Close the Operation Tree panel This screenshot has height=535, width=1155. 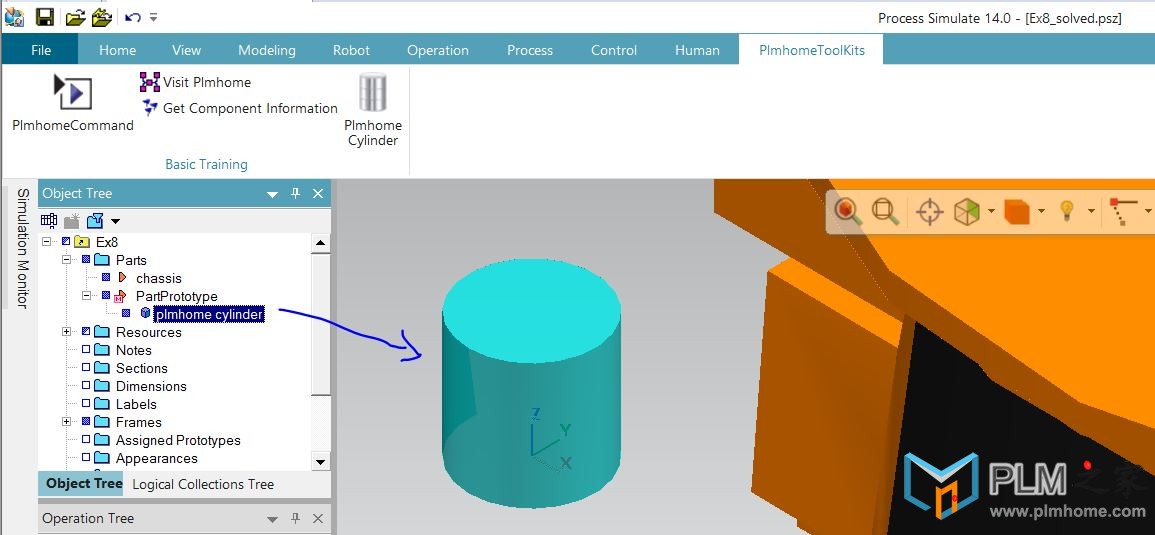pos(318,518)
